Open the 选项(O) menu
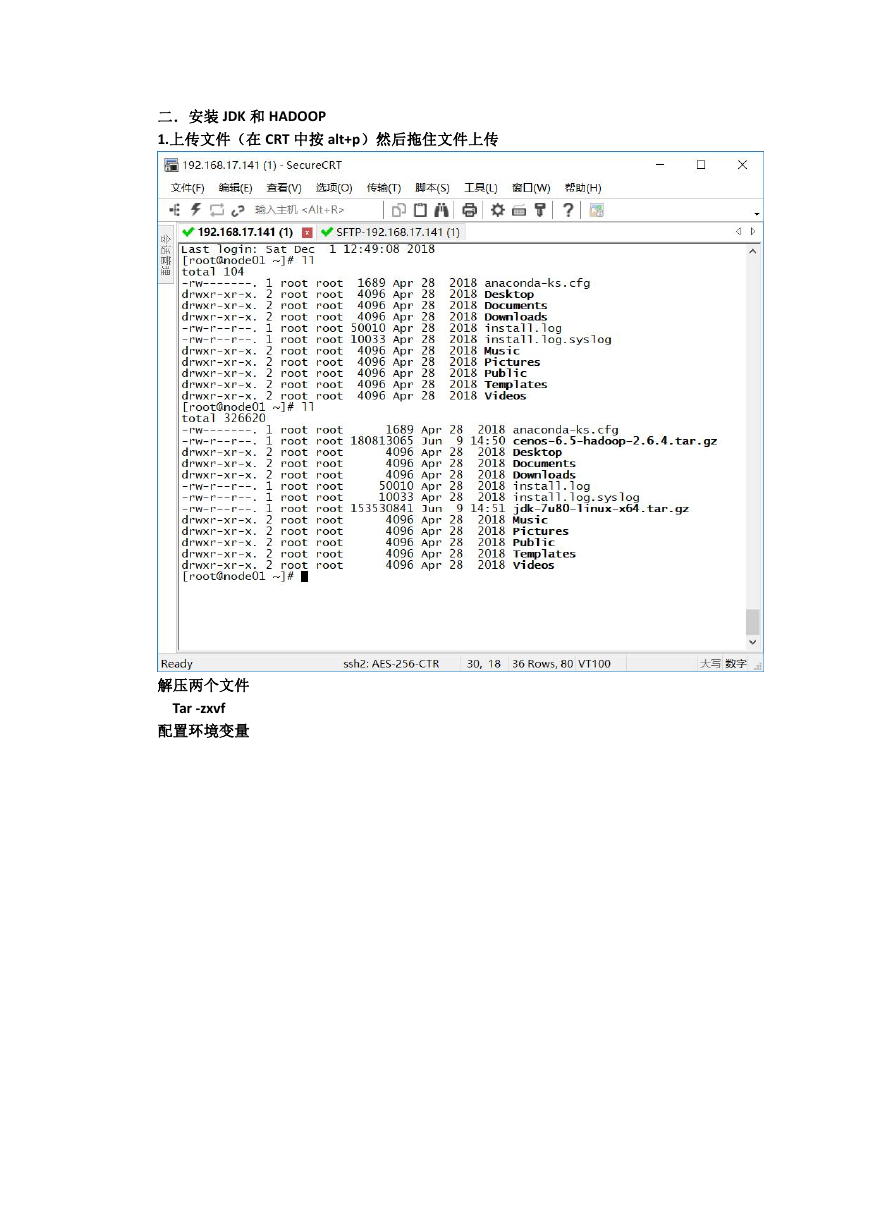869x1228 pixels. tap(334, 188)
